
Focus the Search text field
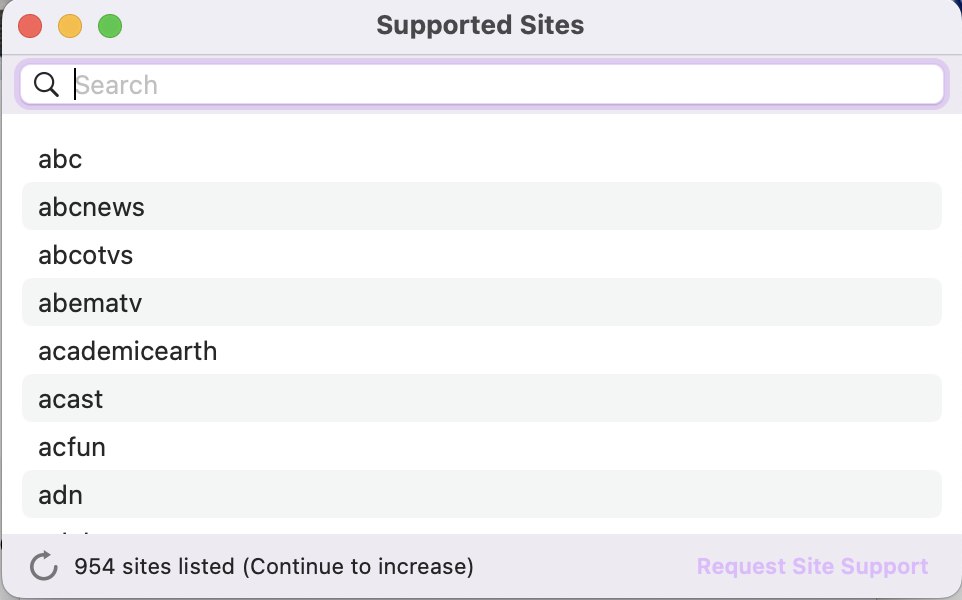[x=500, y=85]
